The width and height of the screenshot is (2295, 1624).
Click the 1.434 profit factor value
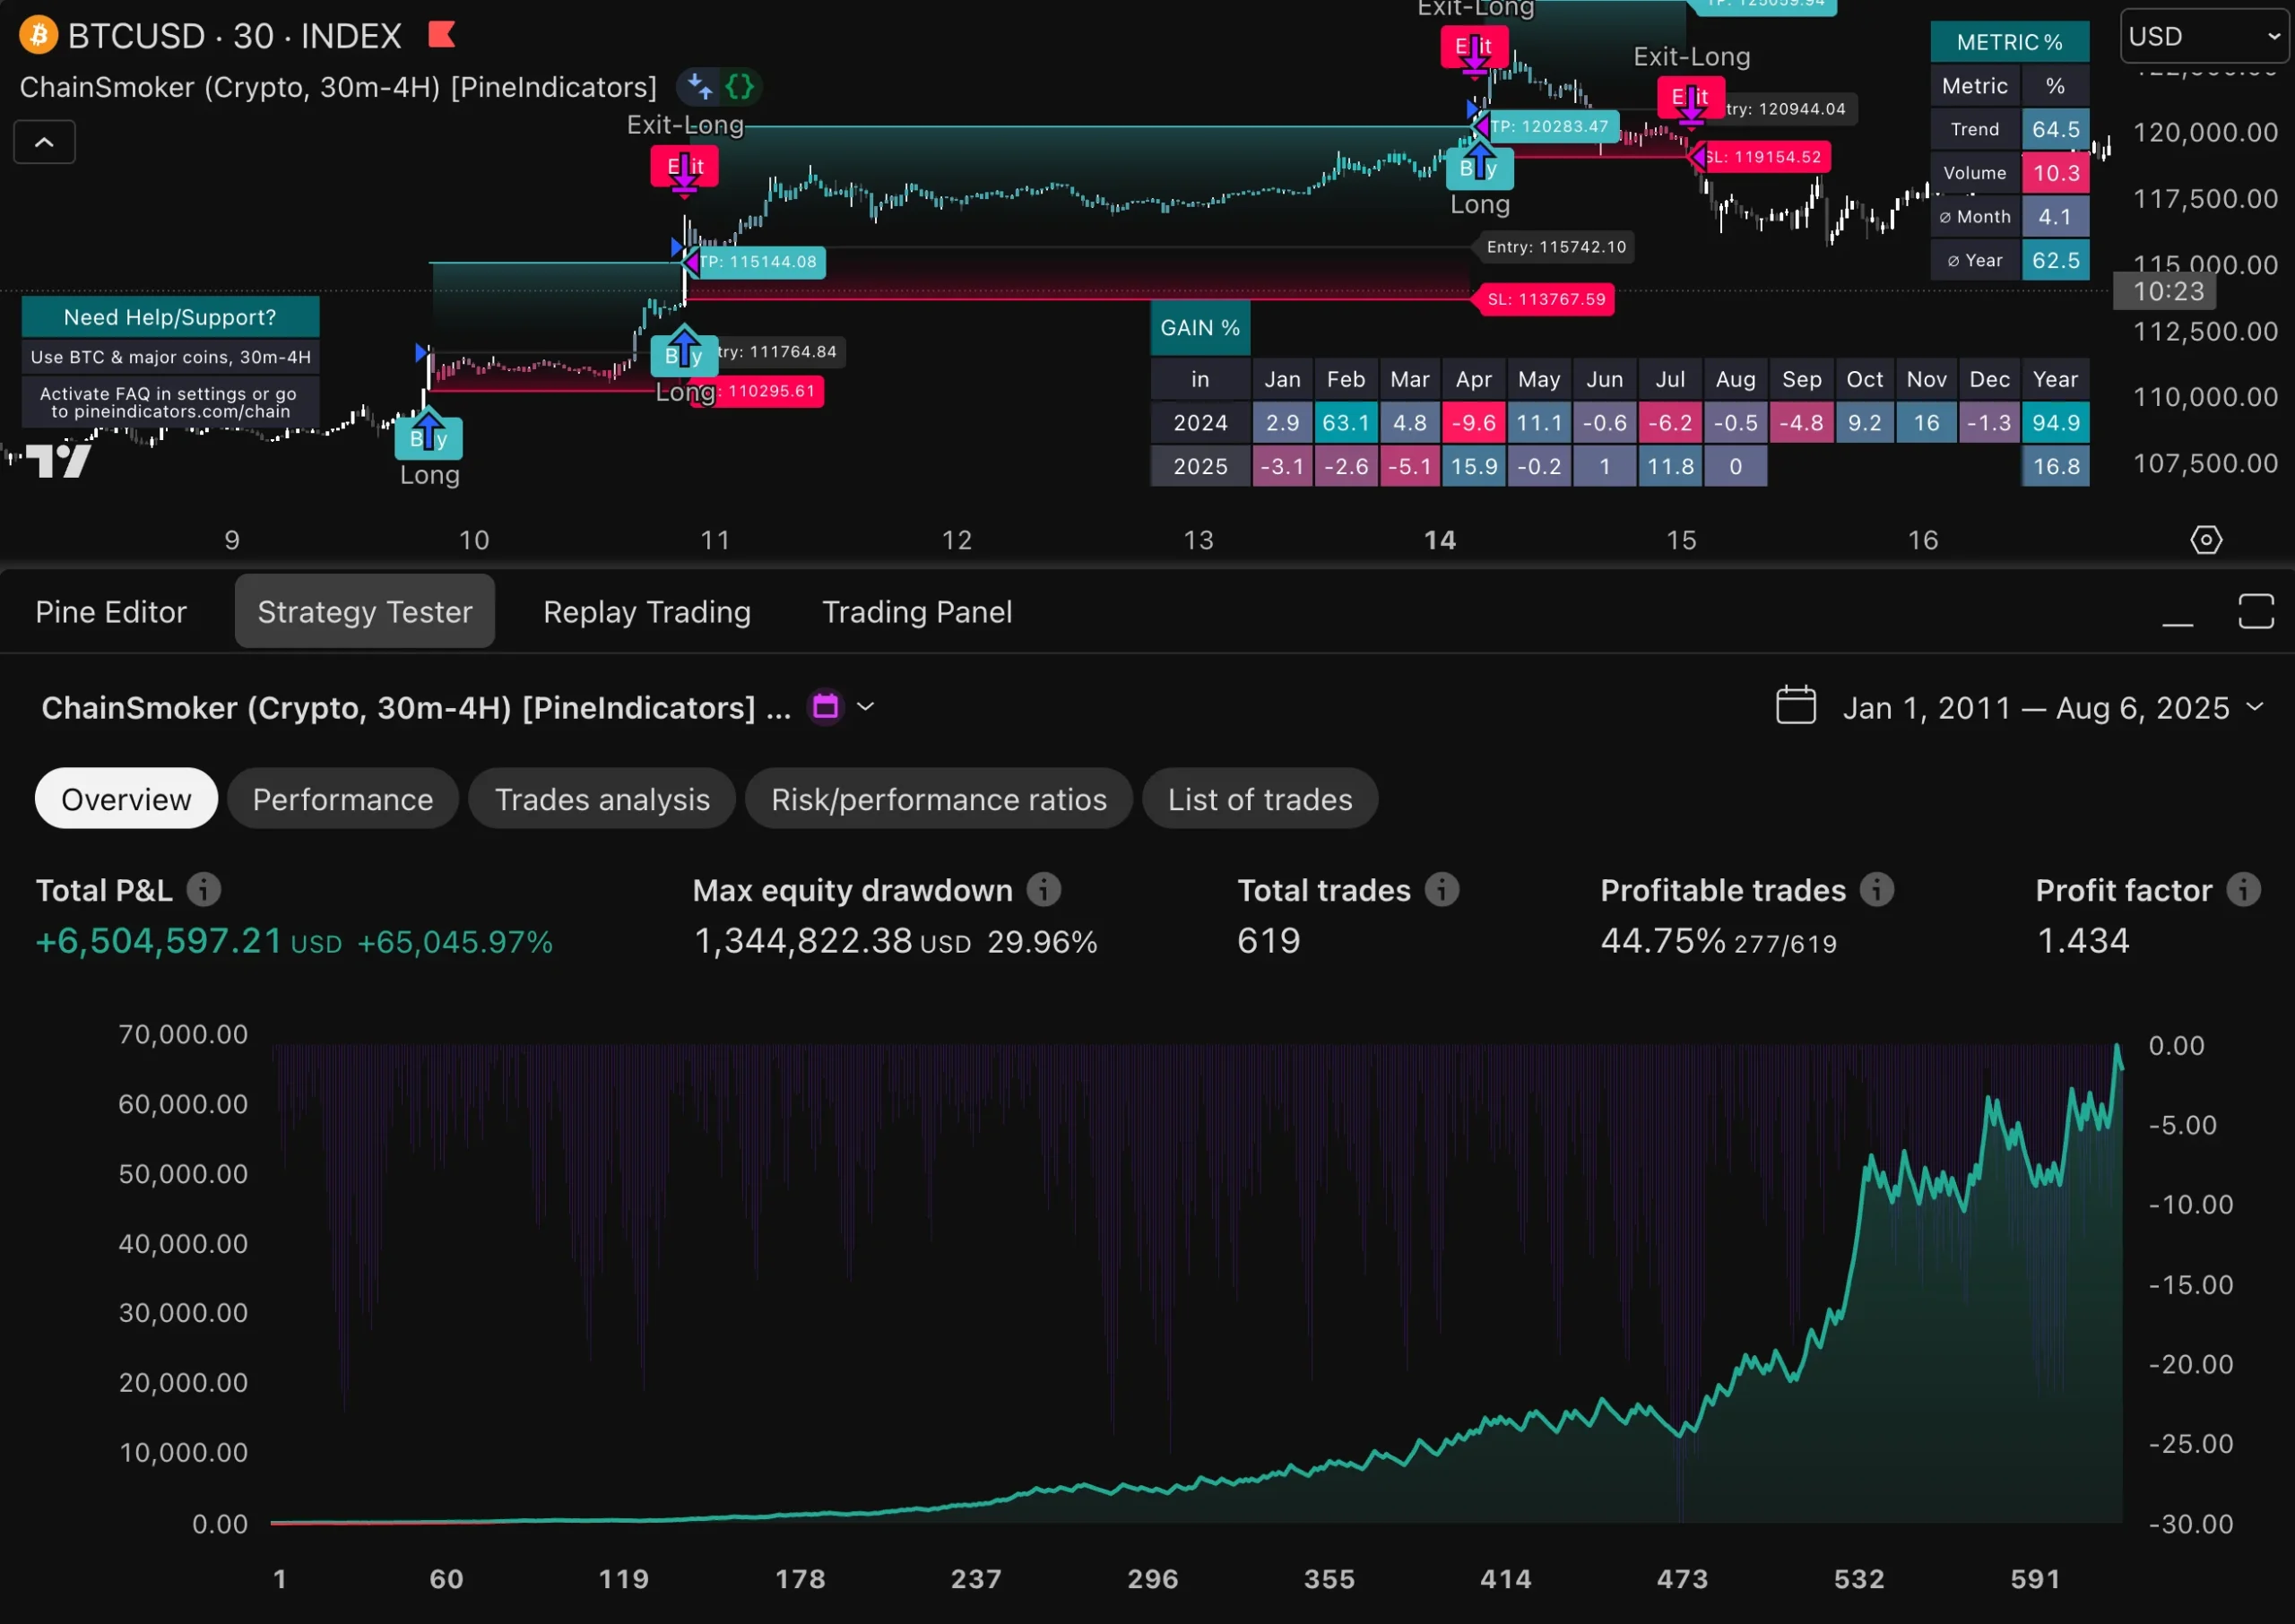(x=2083, y=941)
